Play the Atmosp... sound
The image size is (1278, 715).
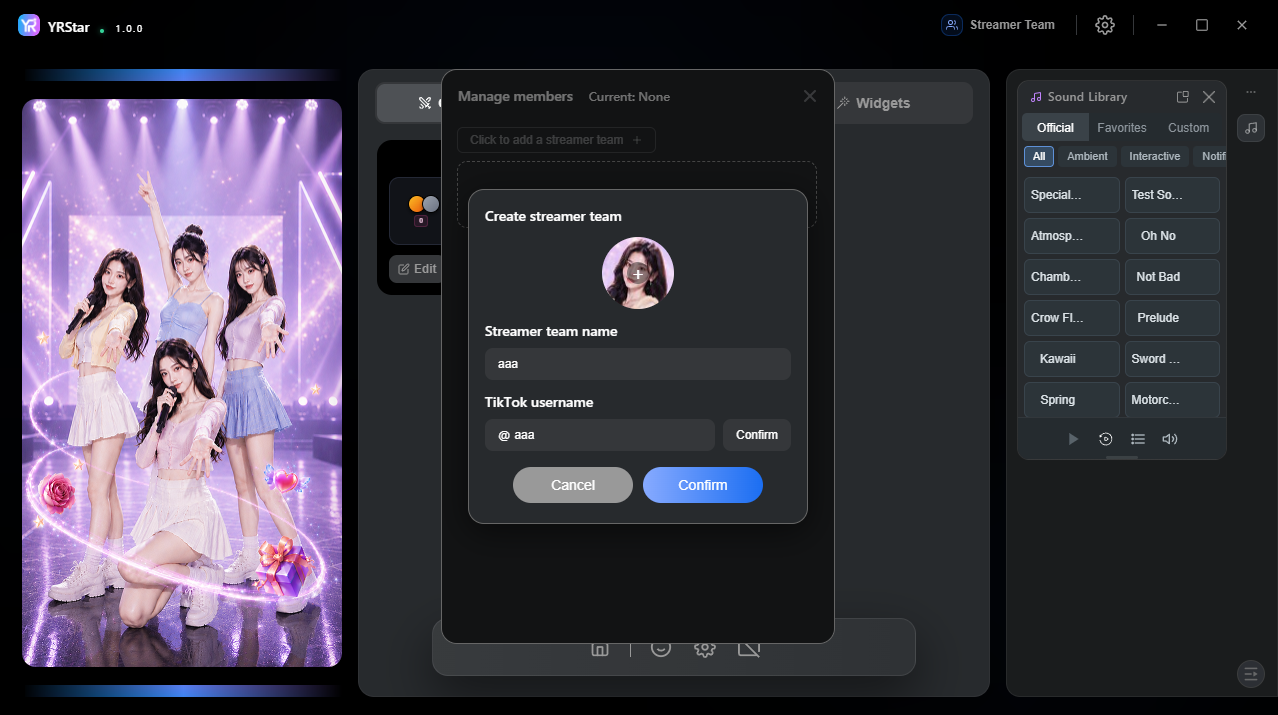(x=1072, y=236)
